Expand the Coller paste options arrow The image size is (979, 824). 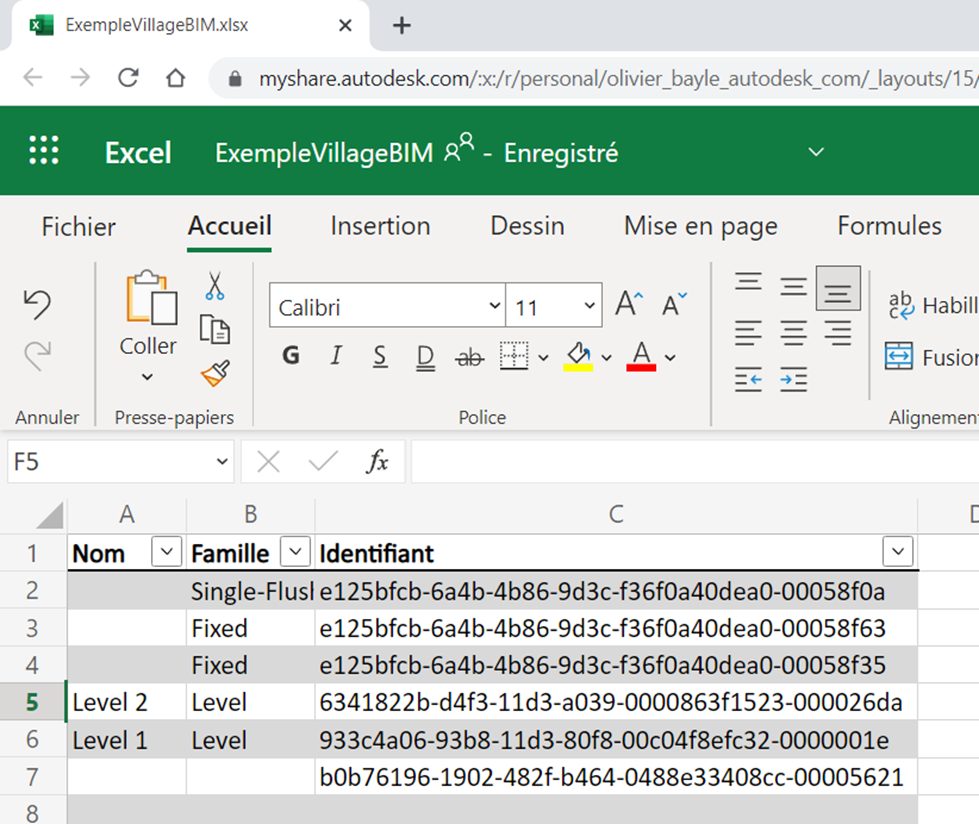click(147, 376)
